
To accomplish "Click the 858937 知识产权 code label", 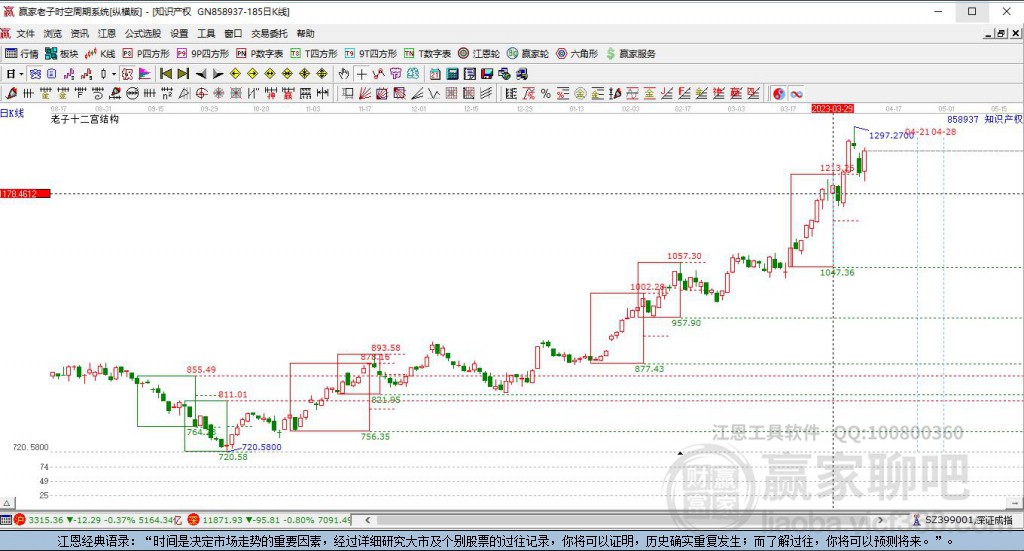I will [x=985, y=119].
